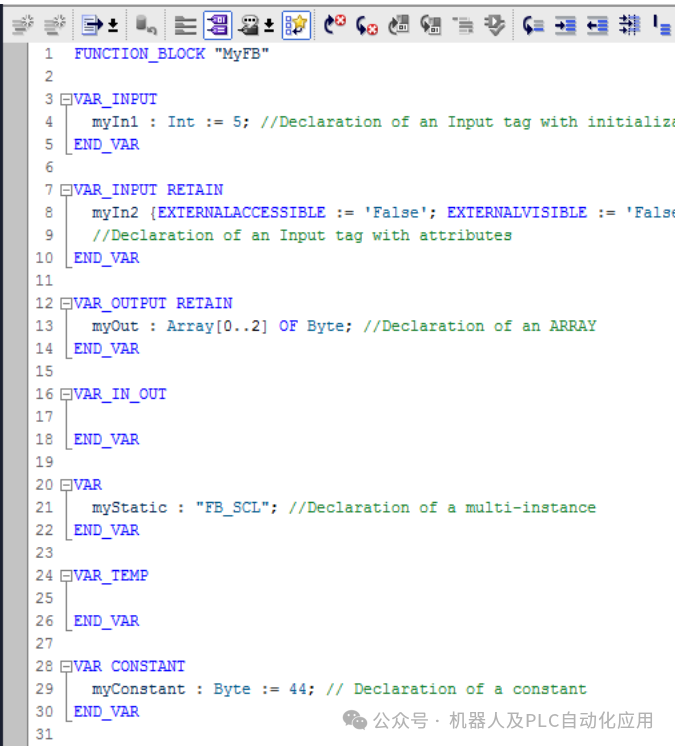Click the value 44 on line 29
The height and width of the screenshot is (747, 675).
[298, 689]
